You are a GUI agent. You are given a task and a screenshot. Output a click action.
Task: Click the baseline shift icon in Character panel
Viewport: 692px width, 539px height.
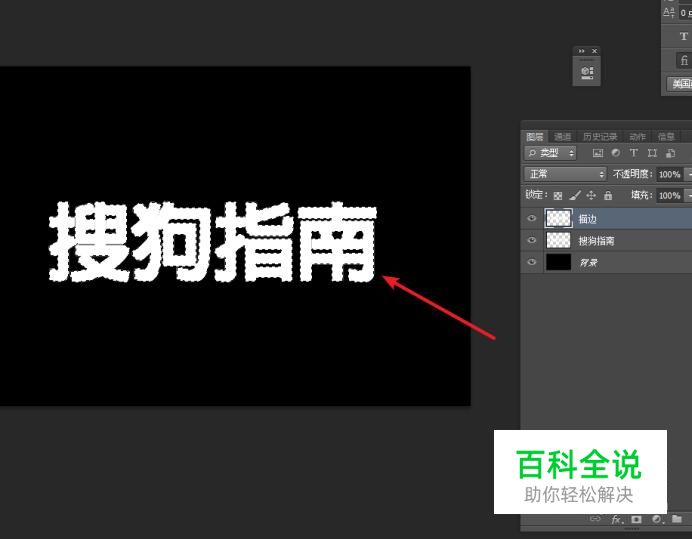coord(669,12)
